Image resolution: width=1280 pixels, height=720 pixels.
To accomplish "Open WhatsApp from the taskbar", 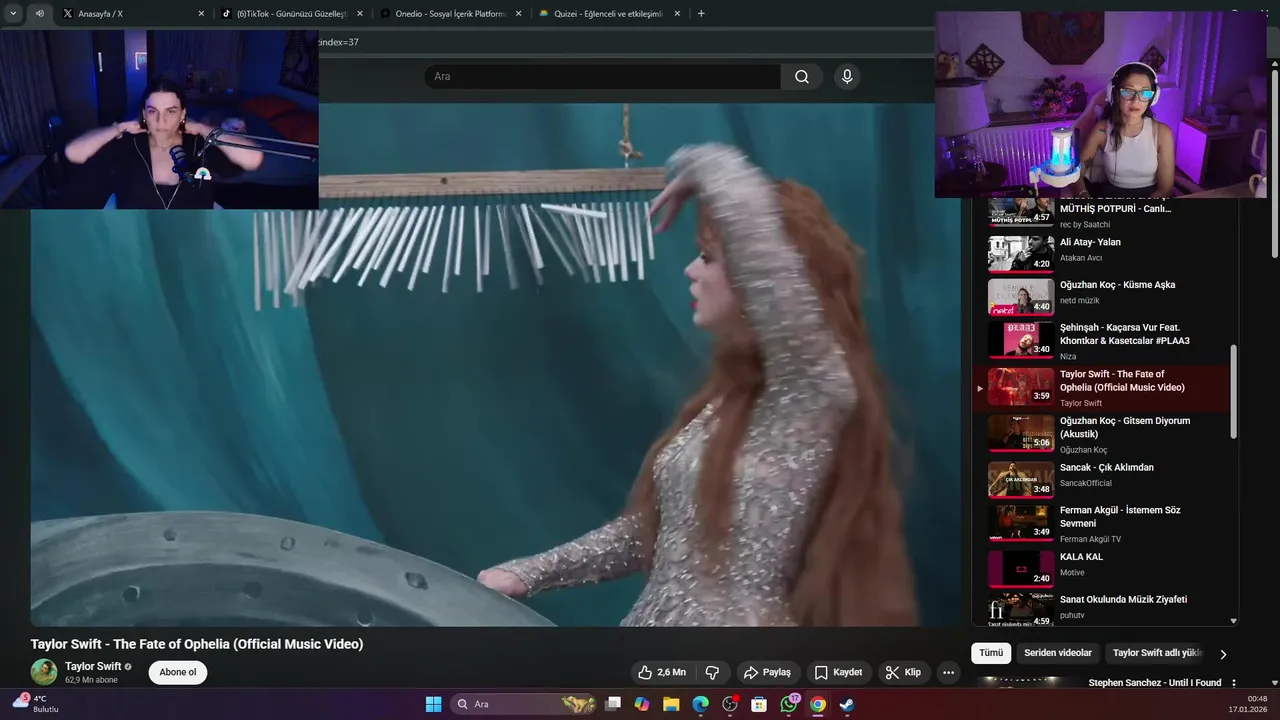I will [789, 704].
